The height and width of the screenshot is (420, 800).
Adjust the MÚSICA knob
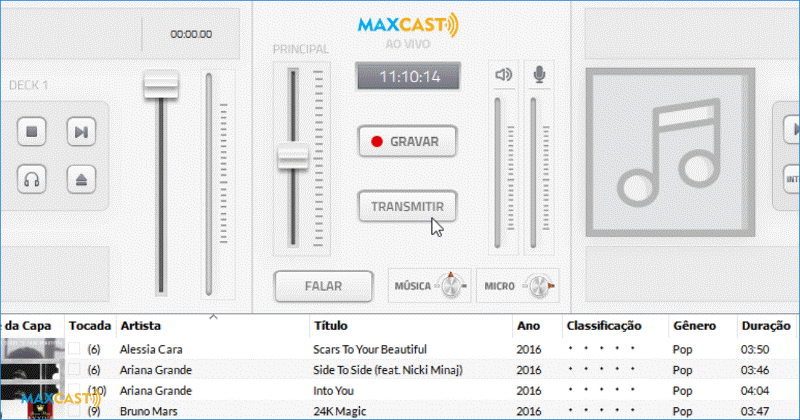click(x=451, y=285)
